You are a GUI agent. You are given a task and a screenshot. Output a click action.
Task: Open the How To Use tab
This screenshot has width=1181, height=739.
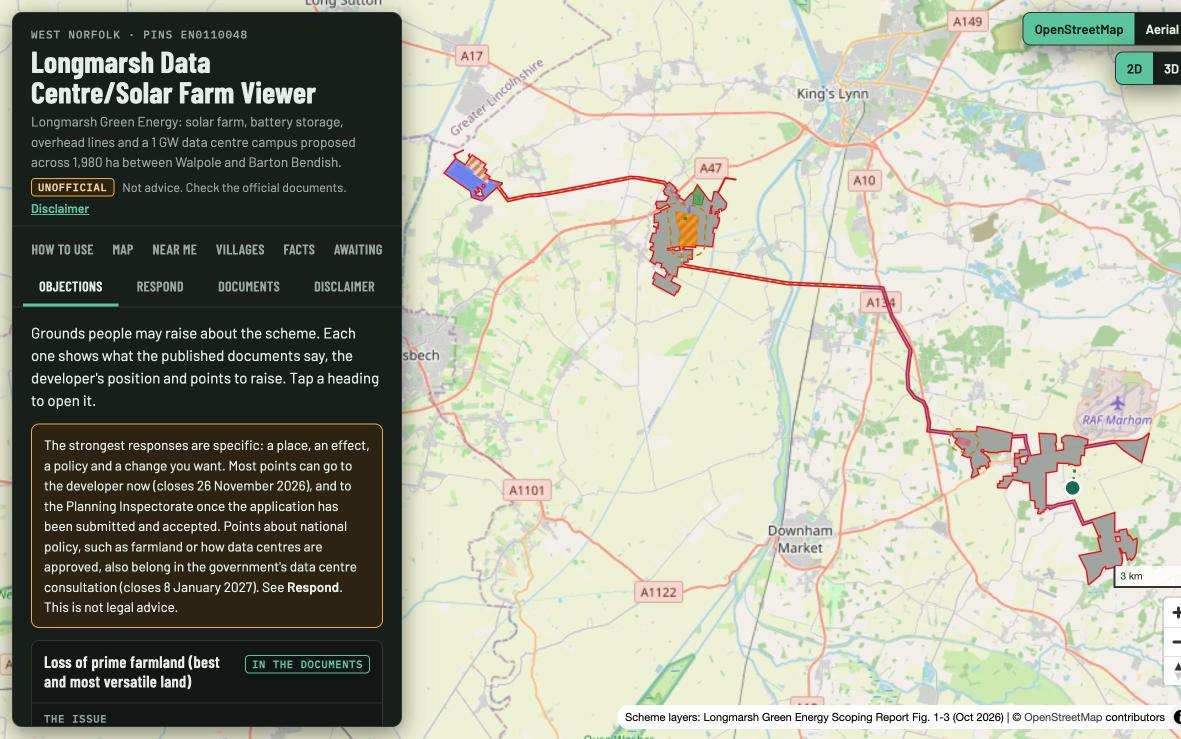tap(62, 249)
